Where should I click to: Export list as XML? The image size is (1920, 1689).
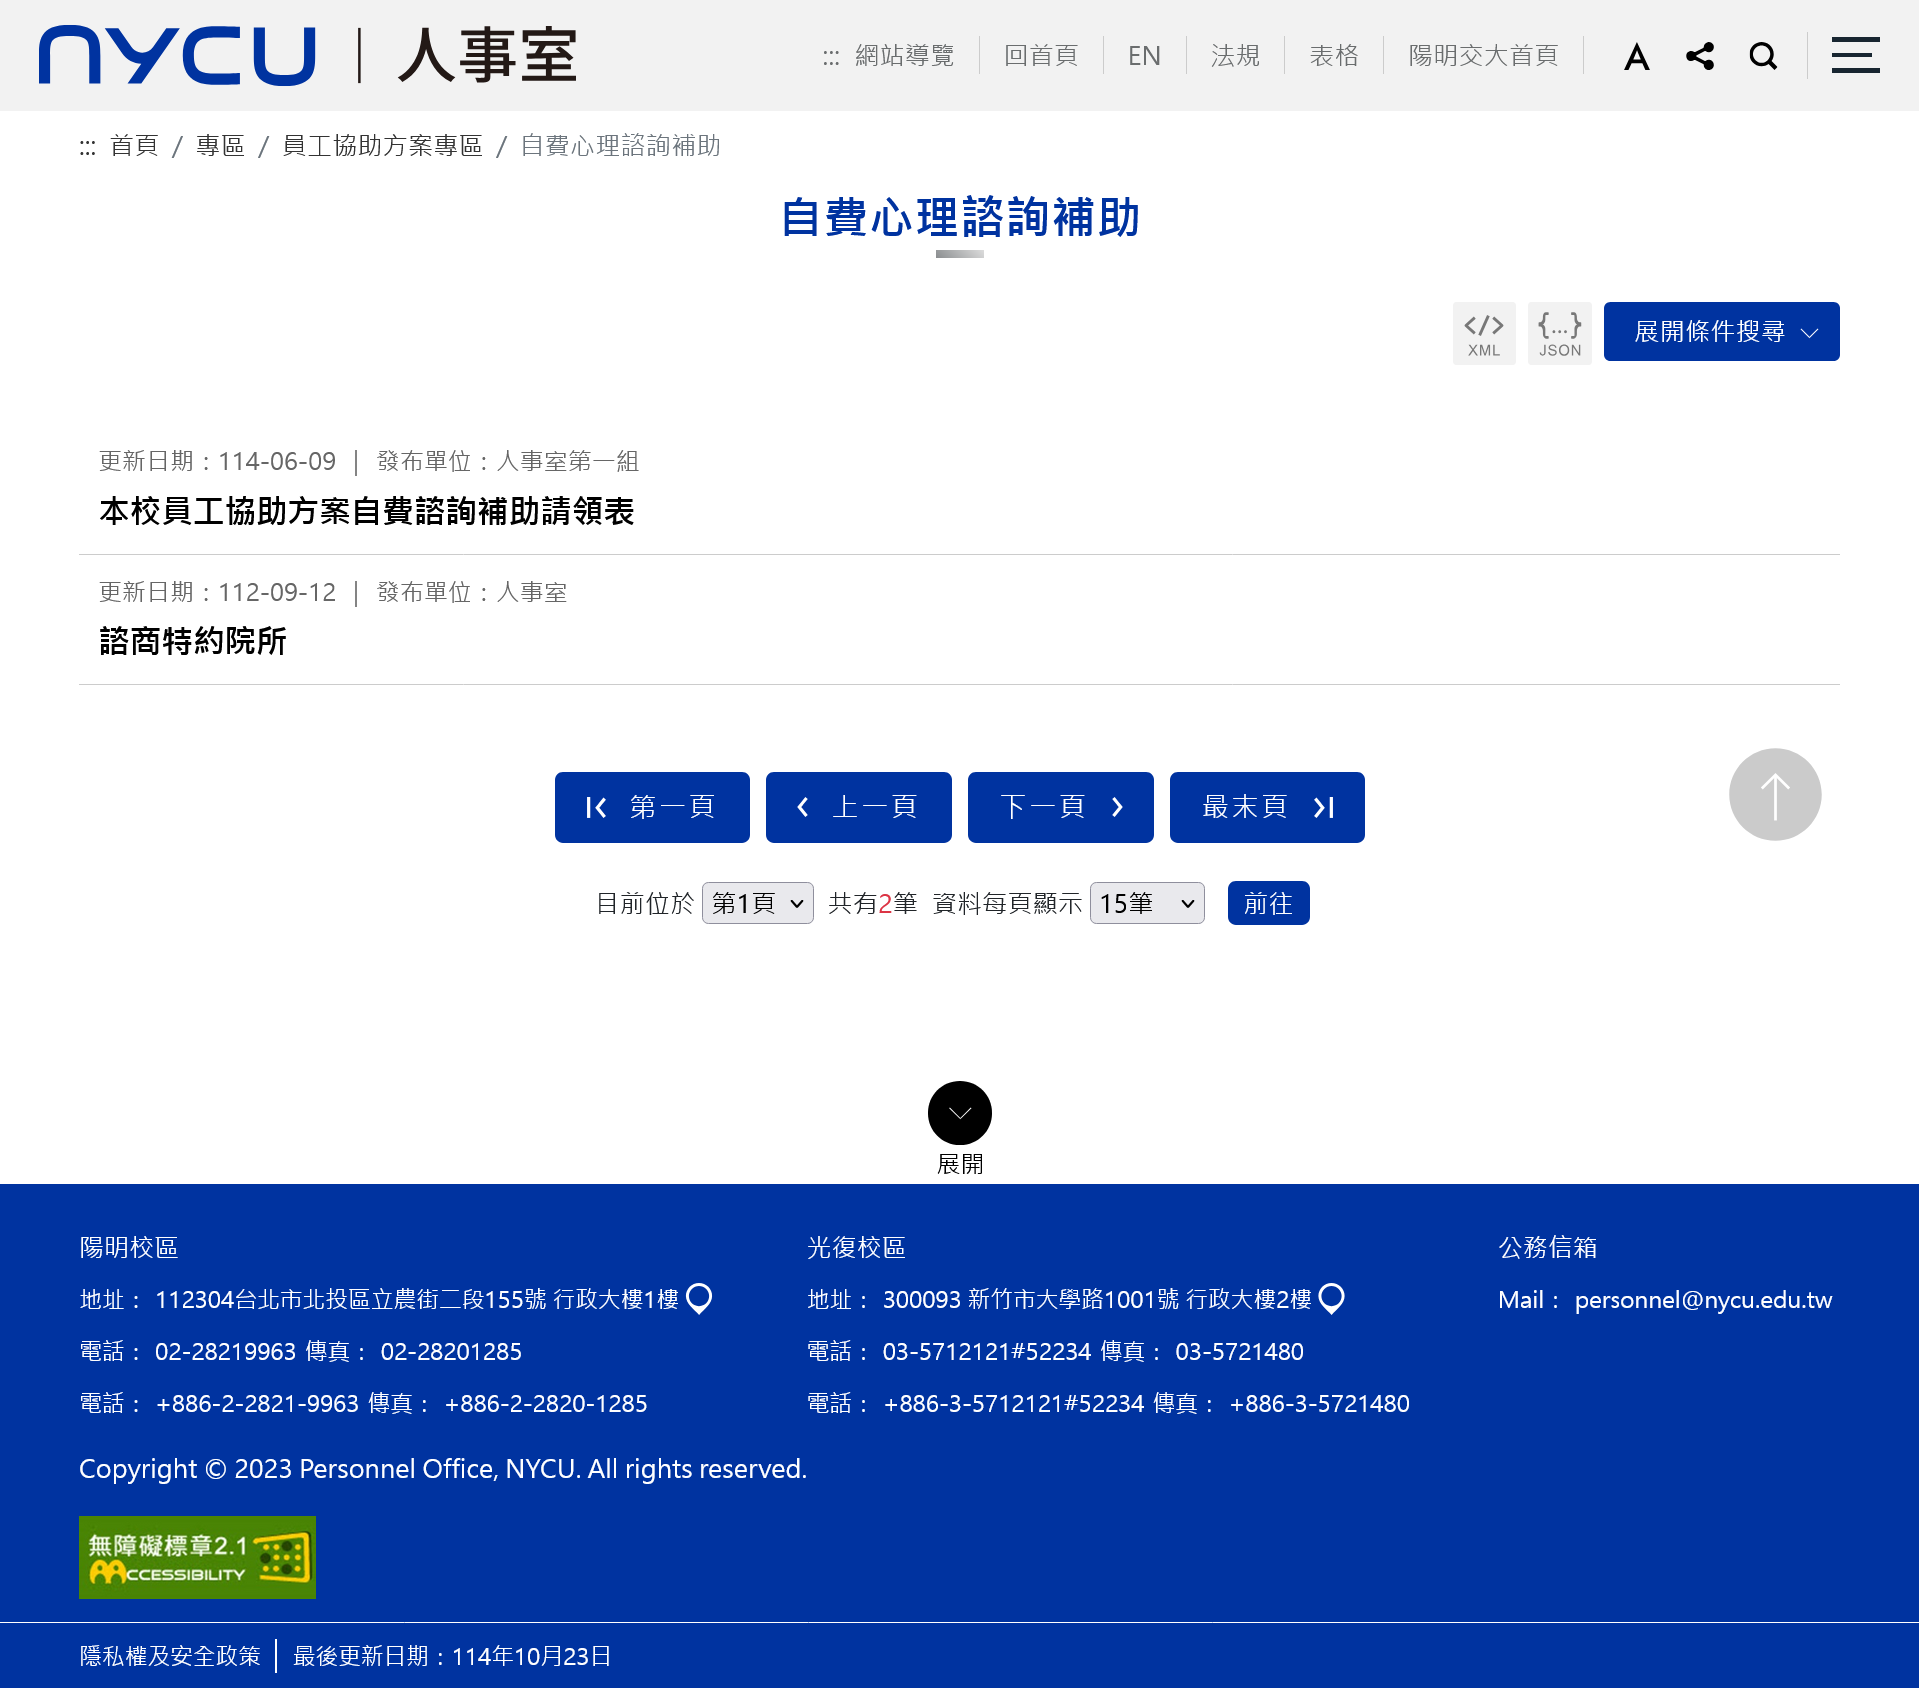(1484, 333)
